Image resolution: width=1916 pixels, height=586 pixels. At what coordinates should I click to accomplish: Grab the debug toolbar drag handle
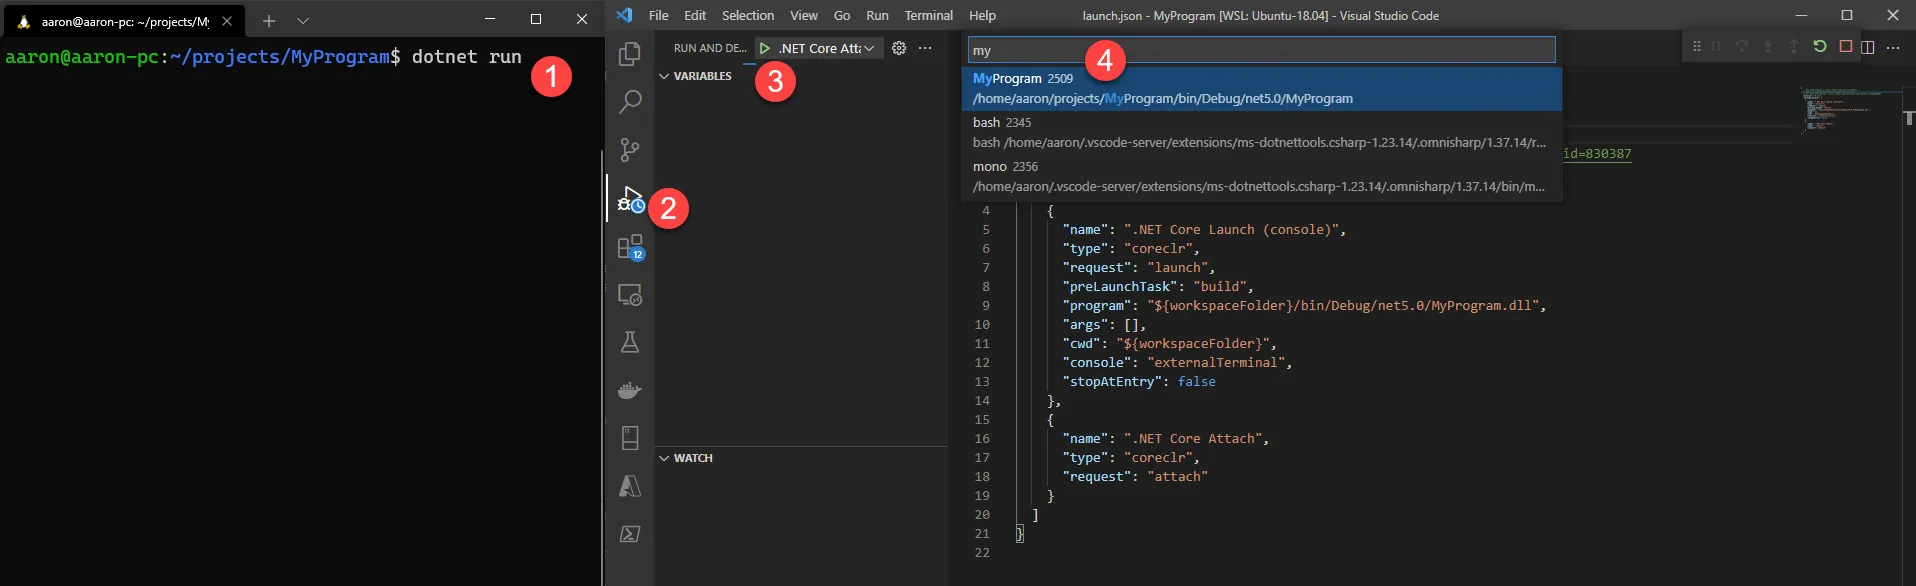tap(1696, 47)
